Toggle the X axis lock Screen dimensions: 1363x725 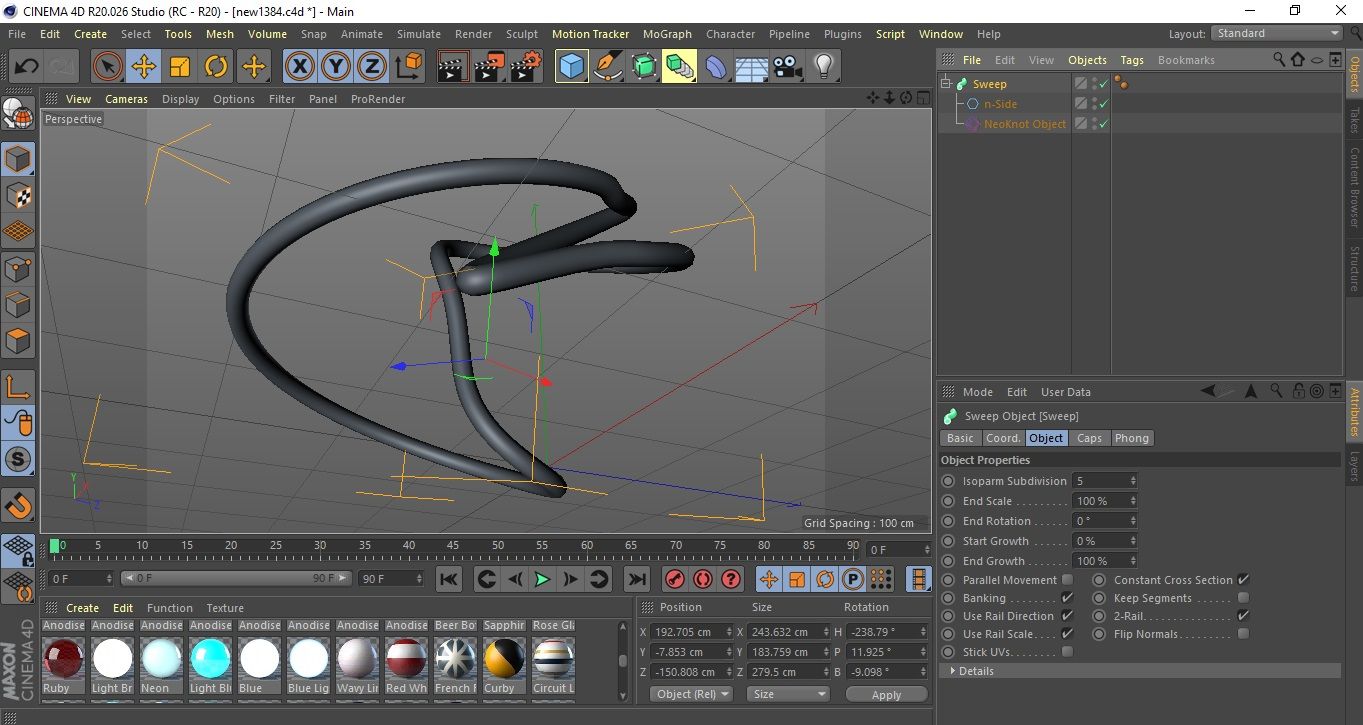coord(299,67)
